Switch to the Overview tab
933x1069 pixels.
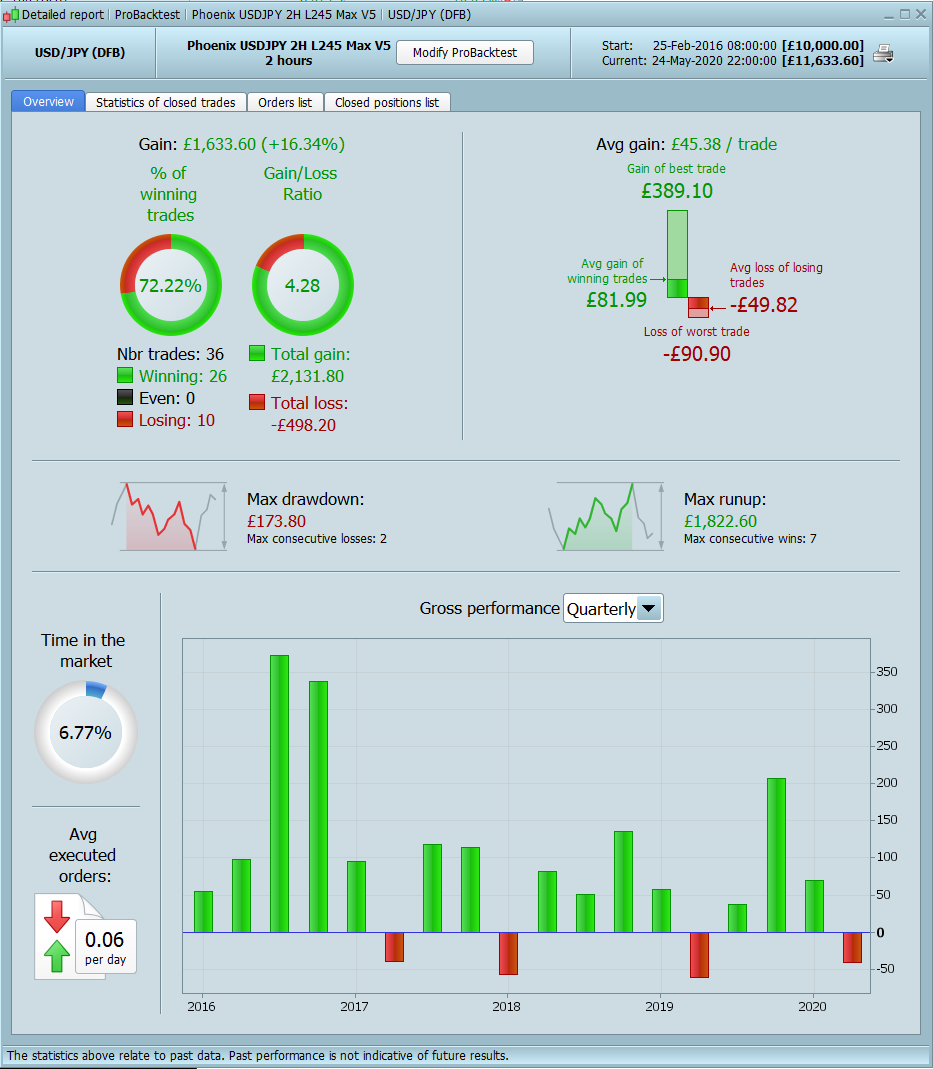48,102
